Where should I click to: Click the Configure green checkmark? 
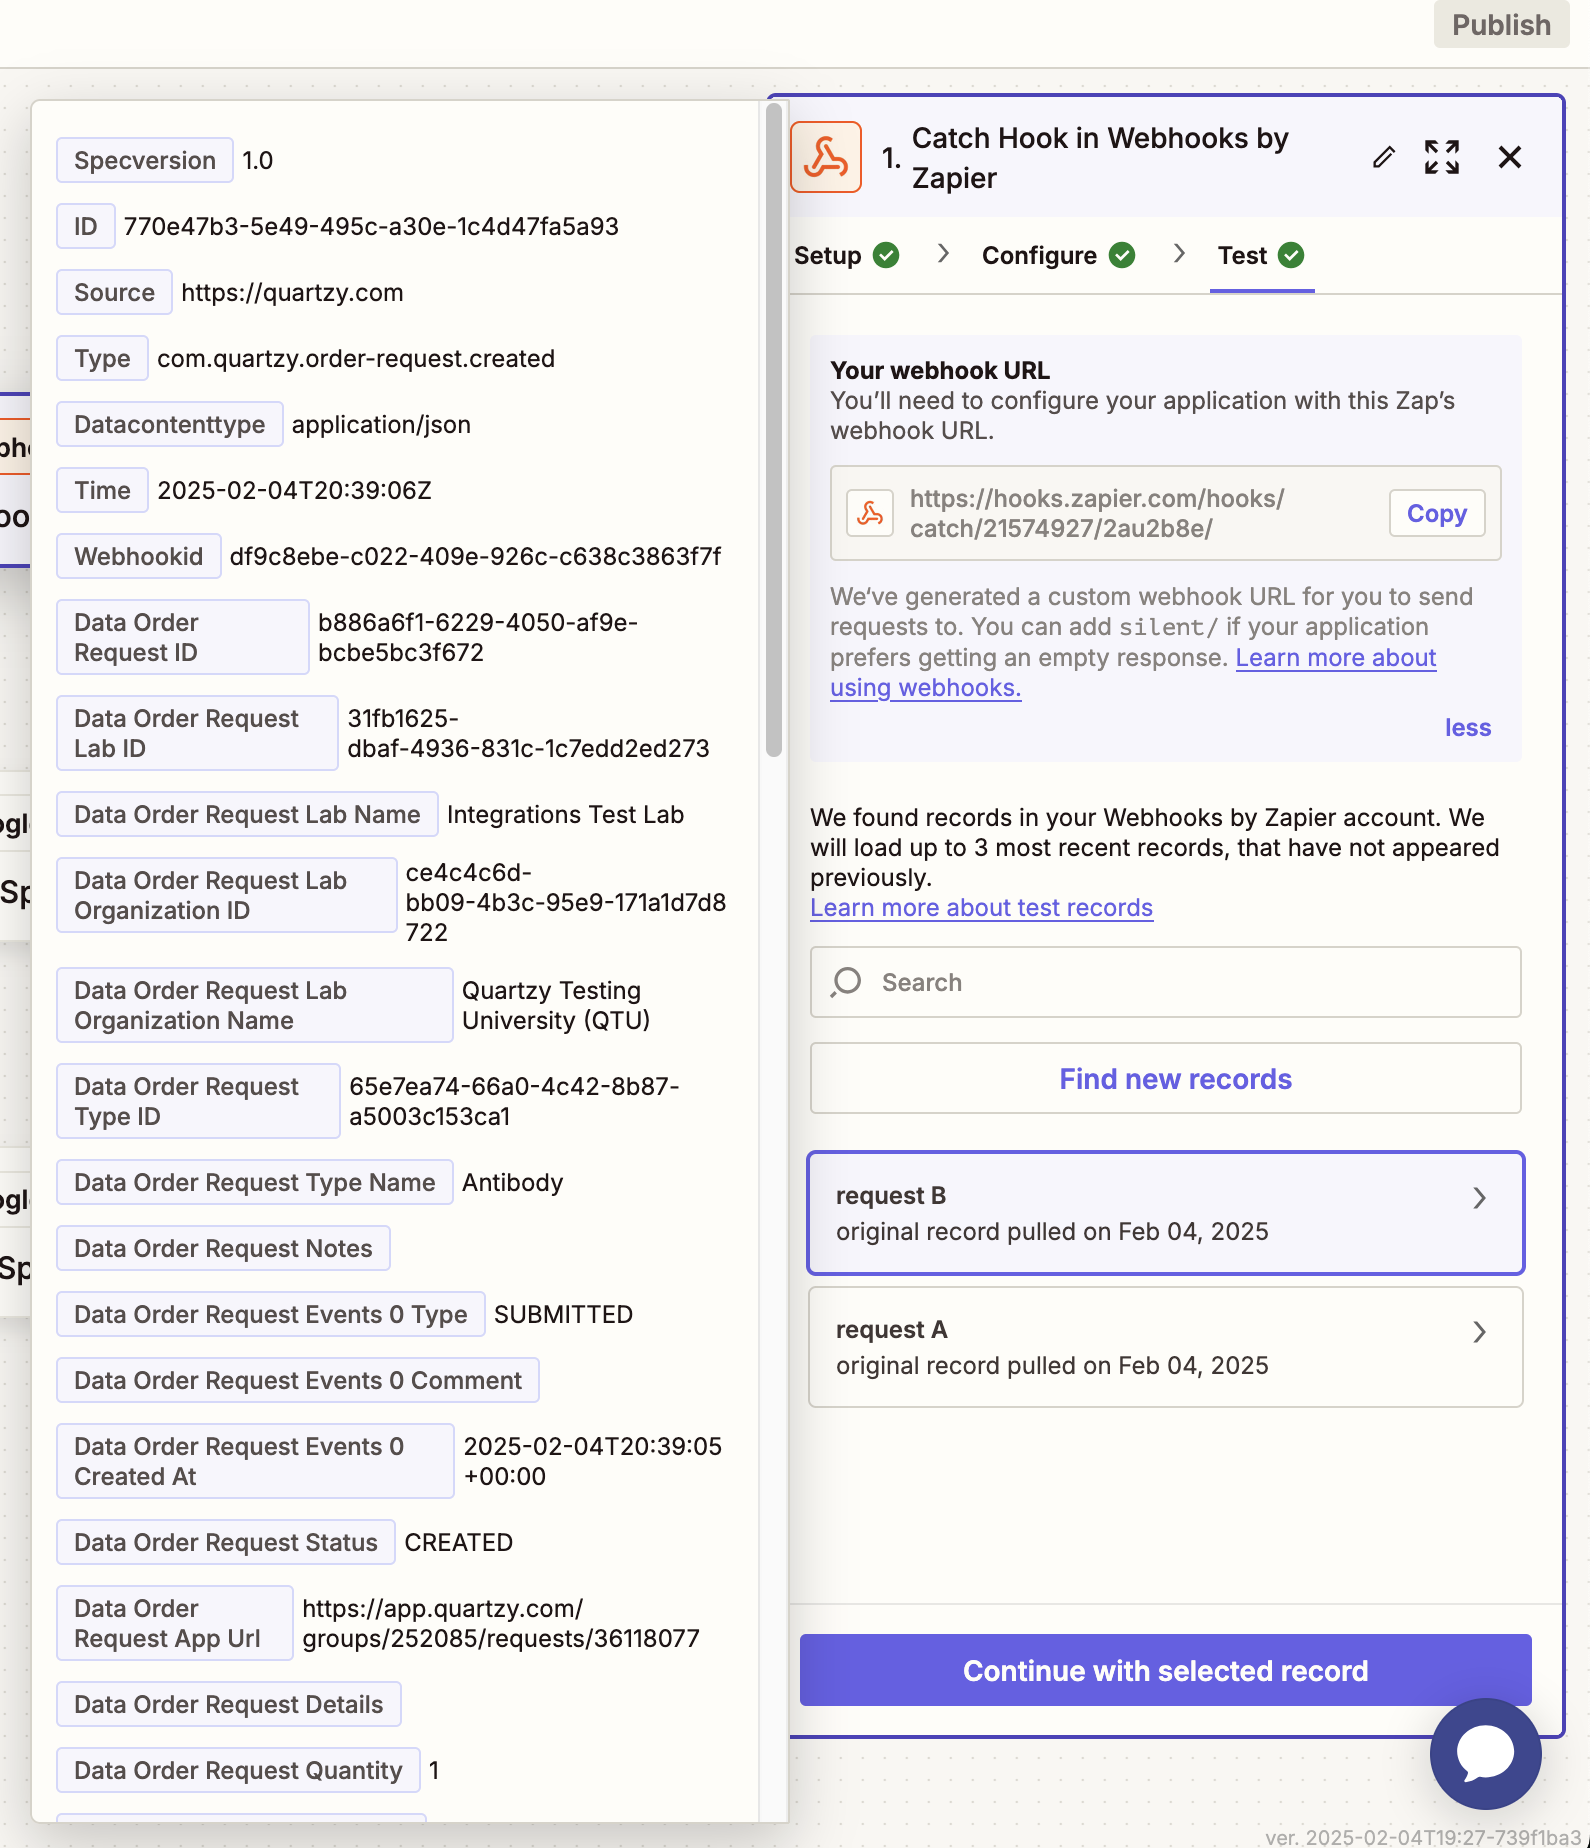(x=1122, y=255)
